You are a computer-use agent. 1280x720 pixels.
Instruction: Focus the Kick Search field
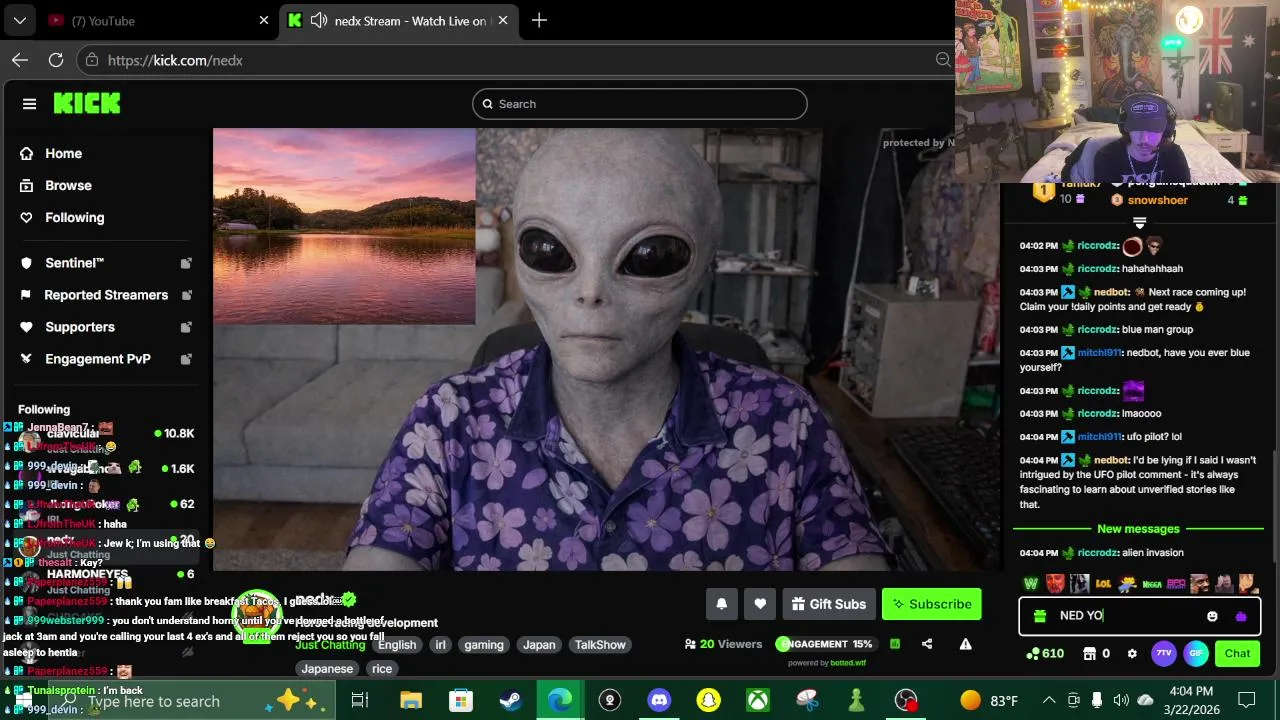[x=640, y=104]
